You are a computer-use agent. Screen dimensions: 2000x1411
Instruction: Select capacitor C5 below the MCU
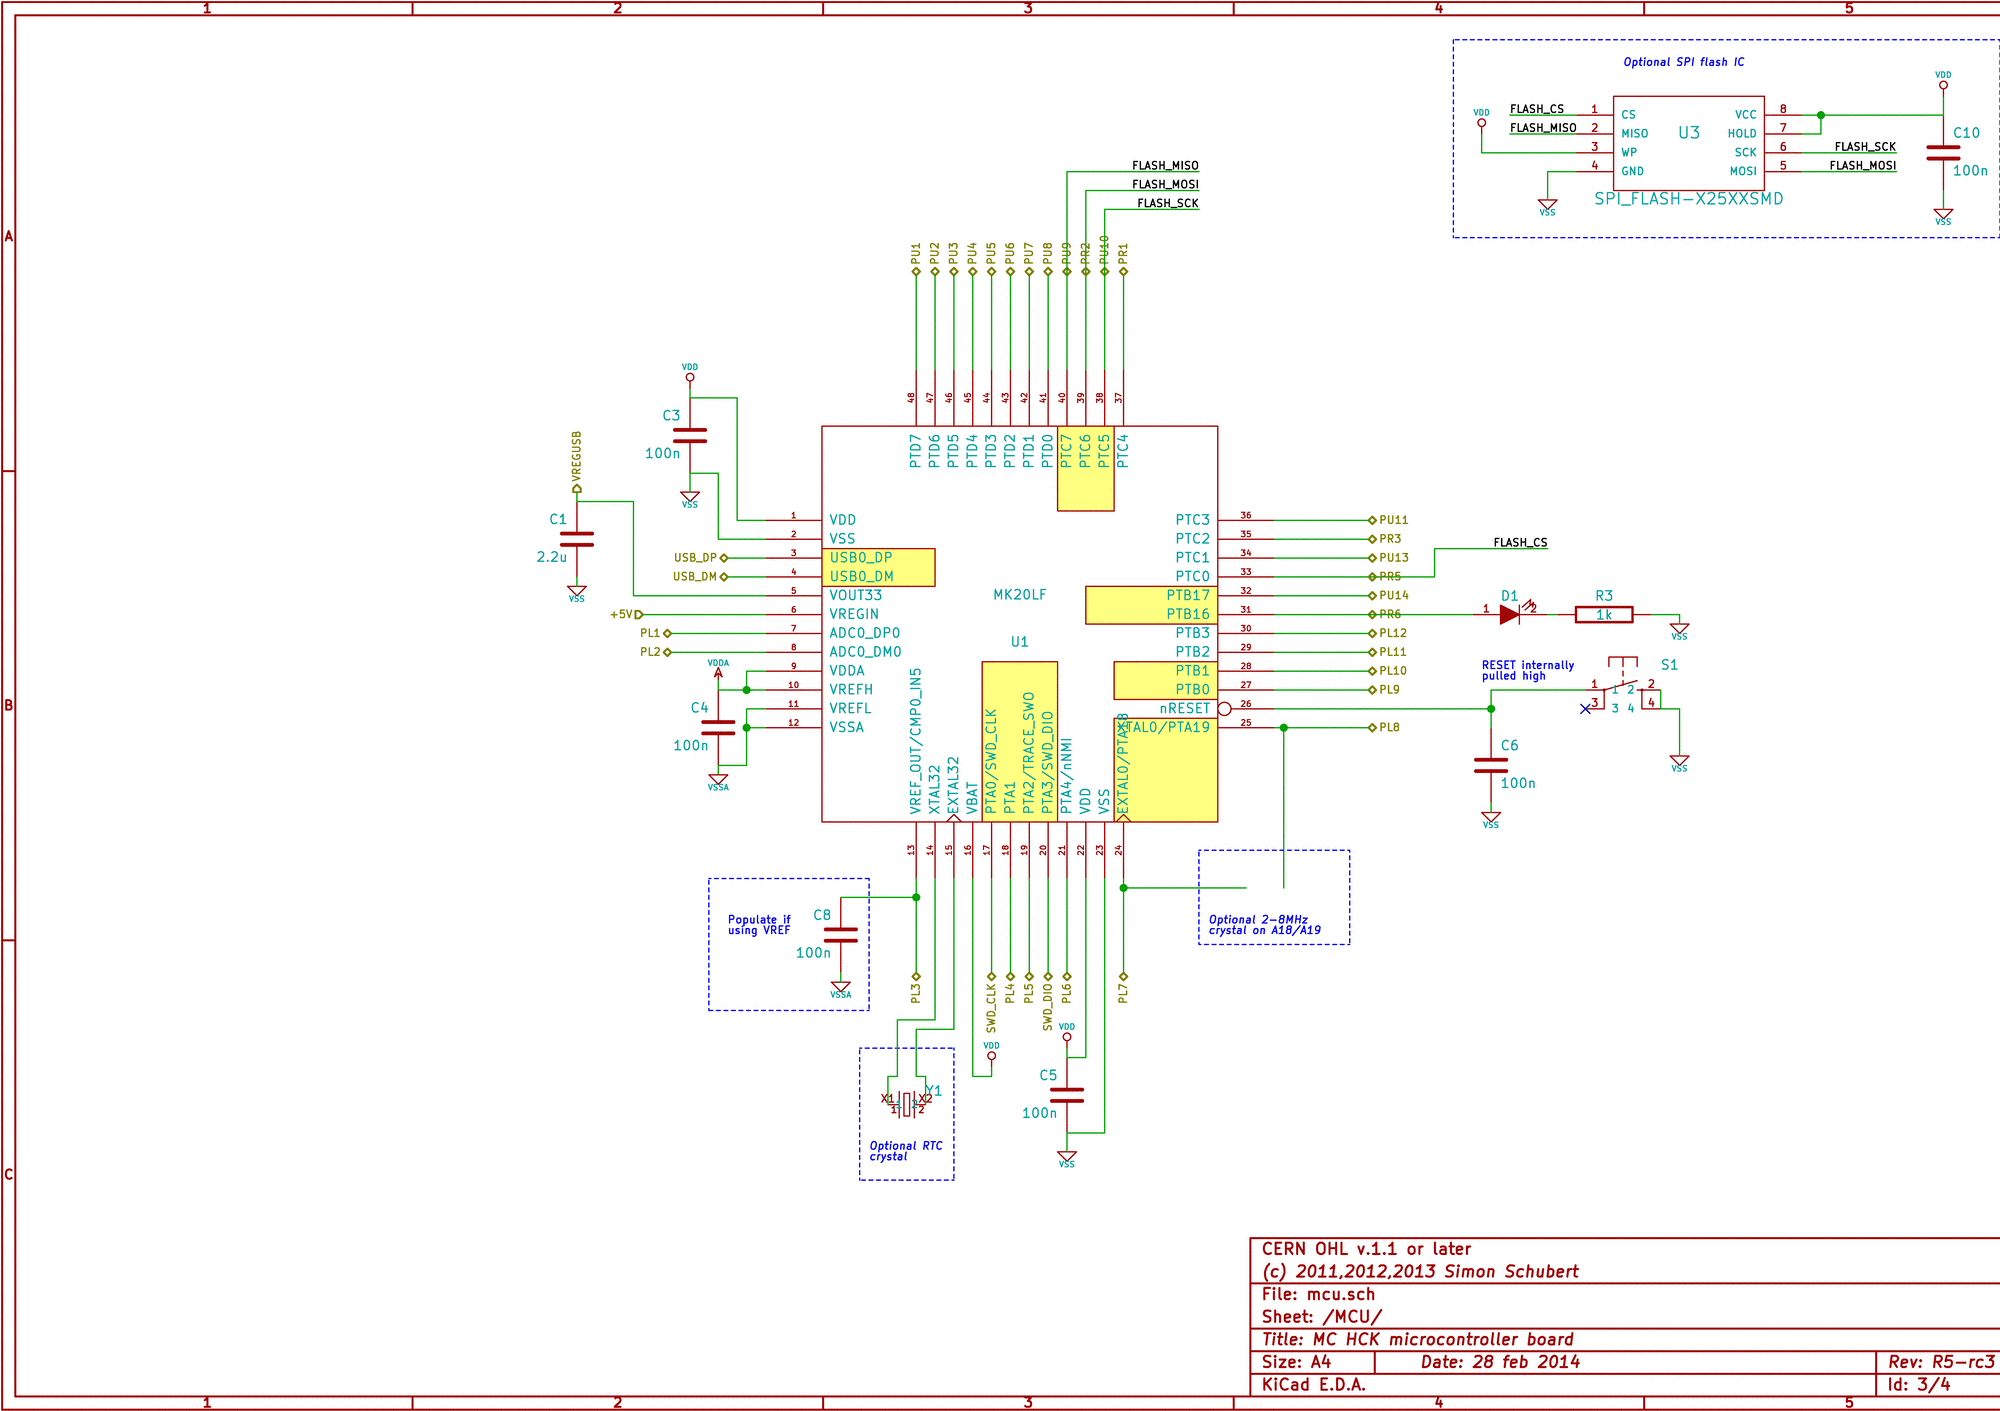coord(1067,1095)
